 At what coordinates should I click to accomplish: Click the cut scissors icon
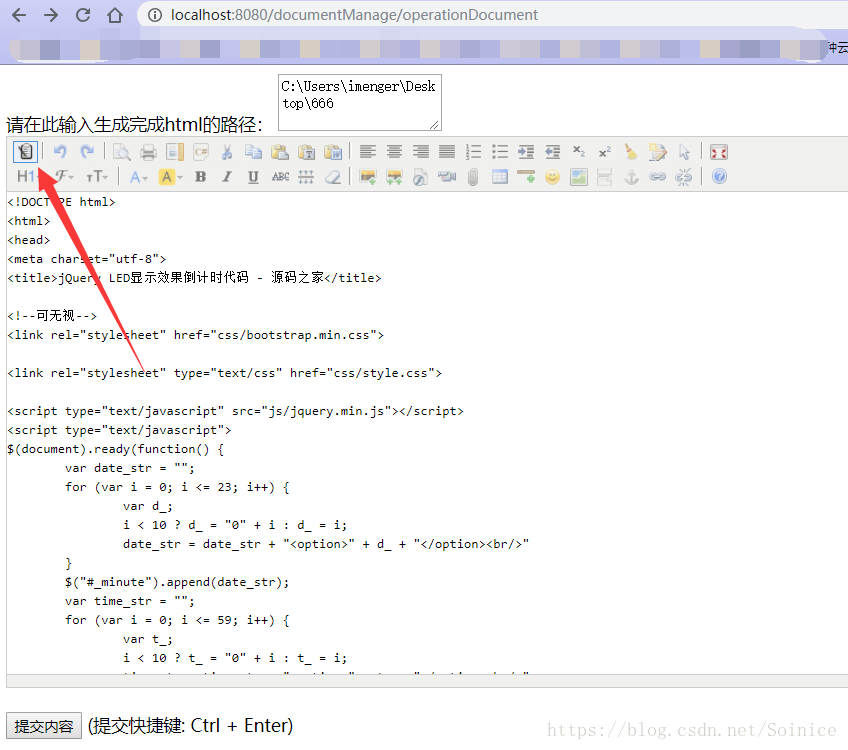227,152
